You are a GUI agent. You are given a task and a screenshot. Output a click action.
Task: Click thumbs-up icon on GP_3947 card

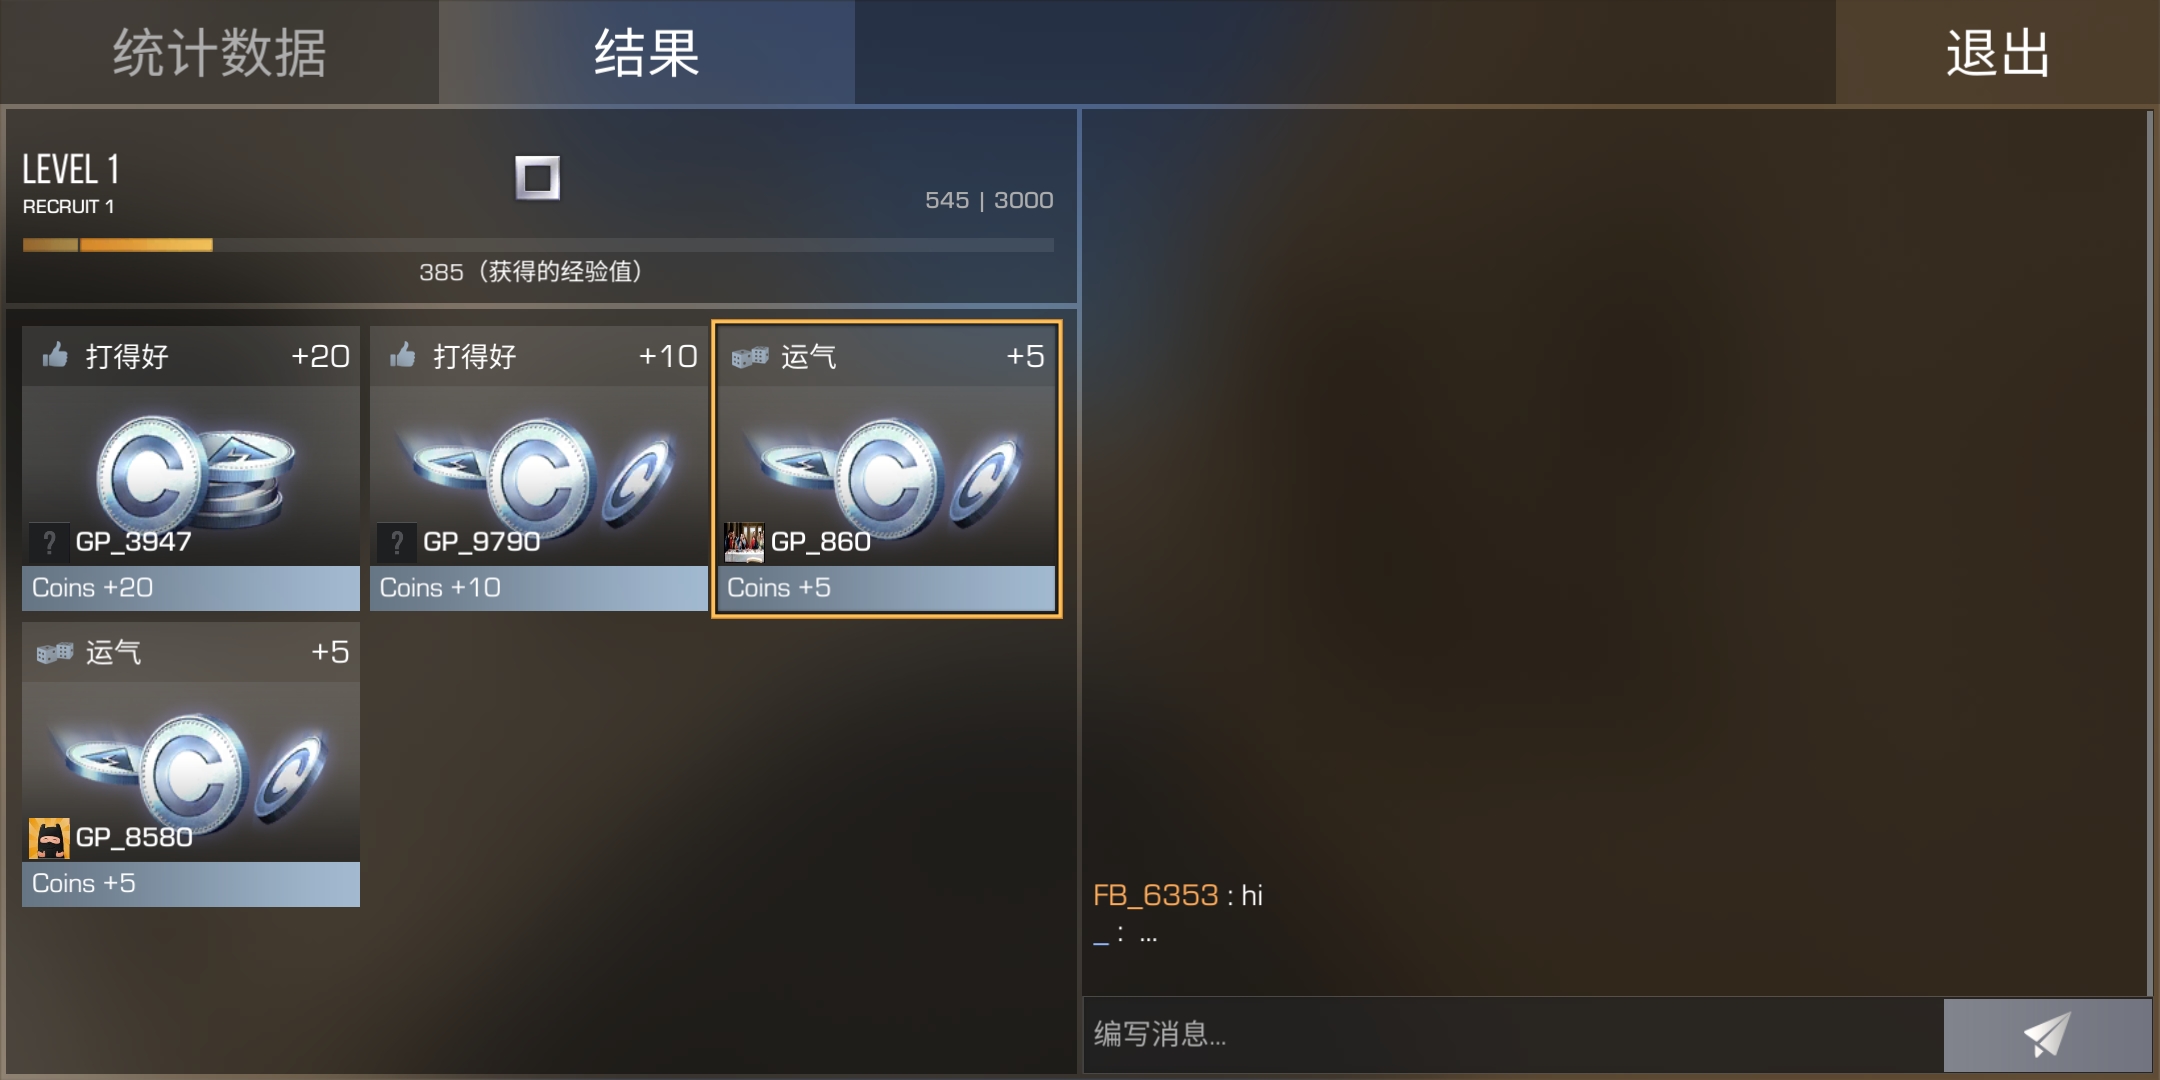coord(55,355)
